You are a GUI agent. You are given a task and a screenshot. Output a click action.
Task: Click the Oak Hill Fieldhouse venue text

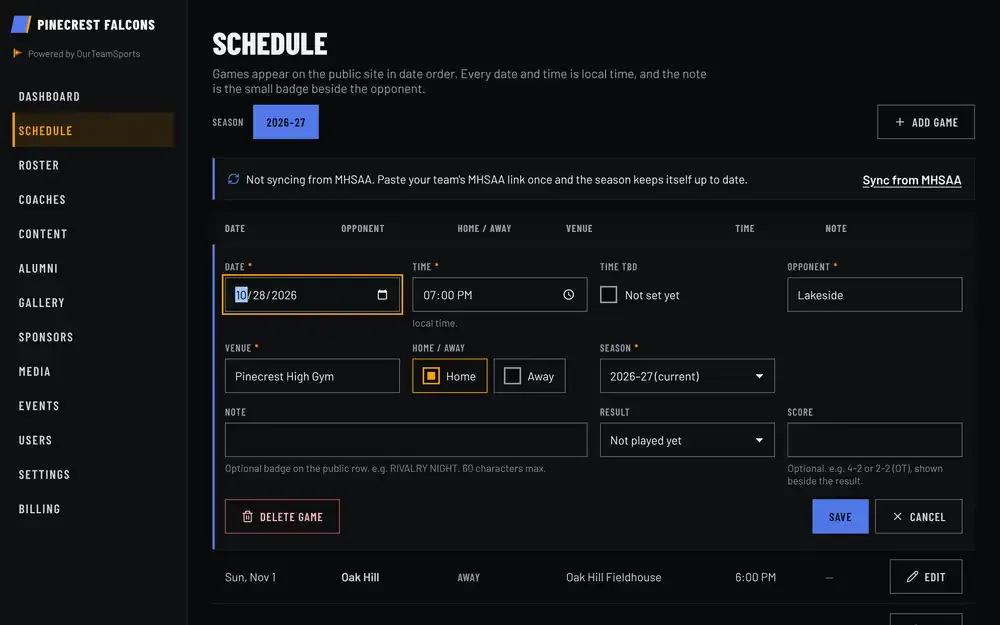pos(614,577)
